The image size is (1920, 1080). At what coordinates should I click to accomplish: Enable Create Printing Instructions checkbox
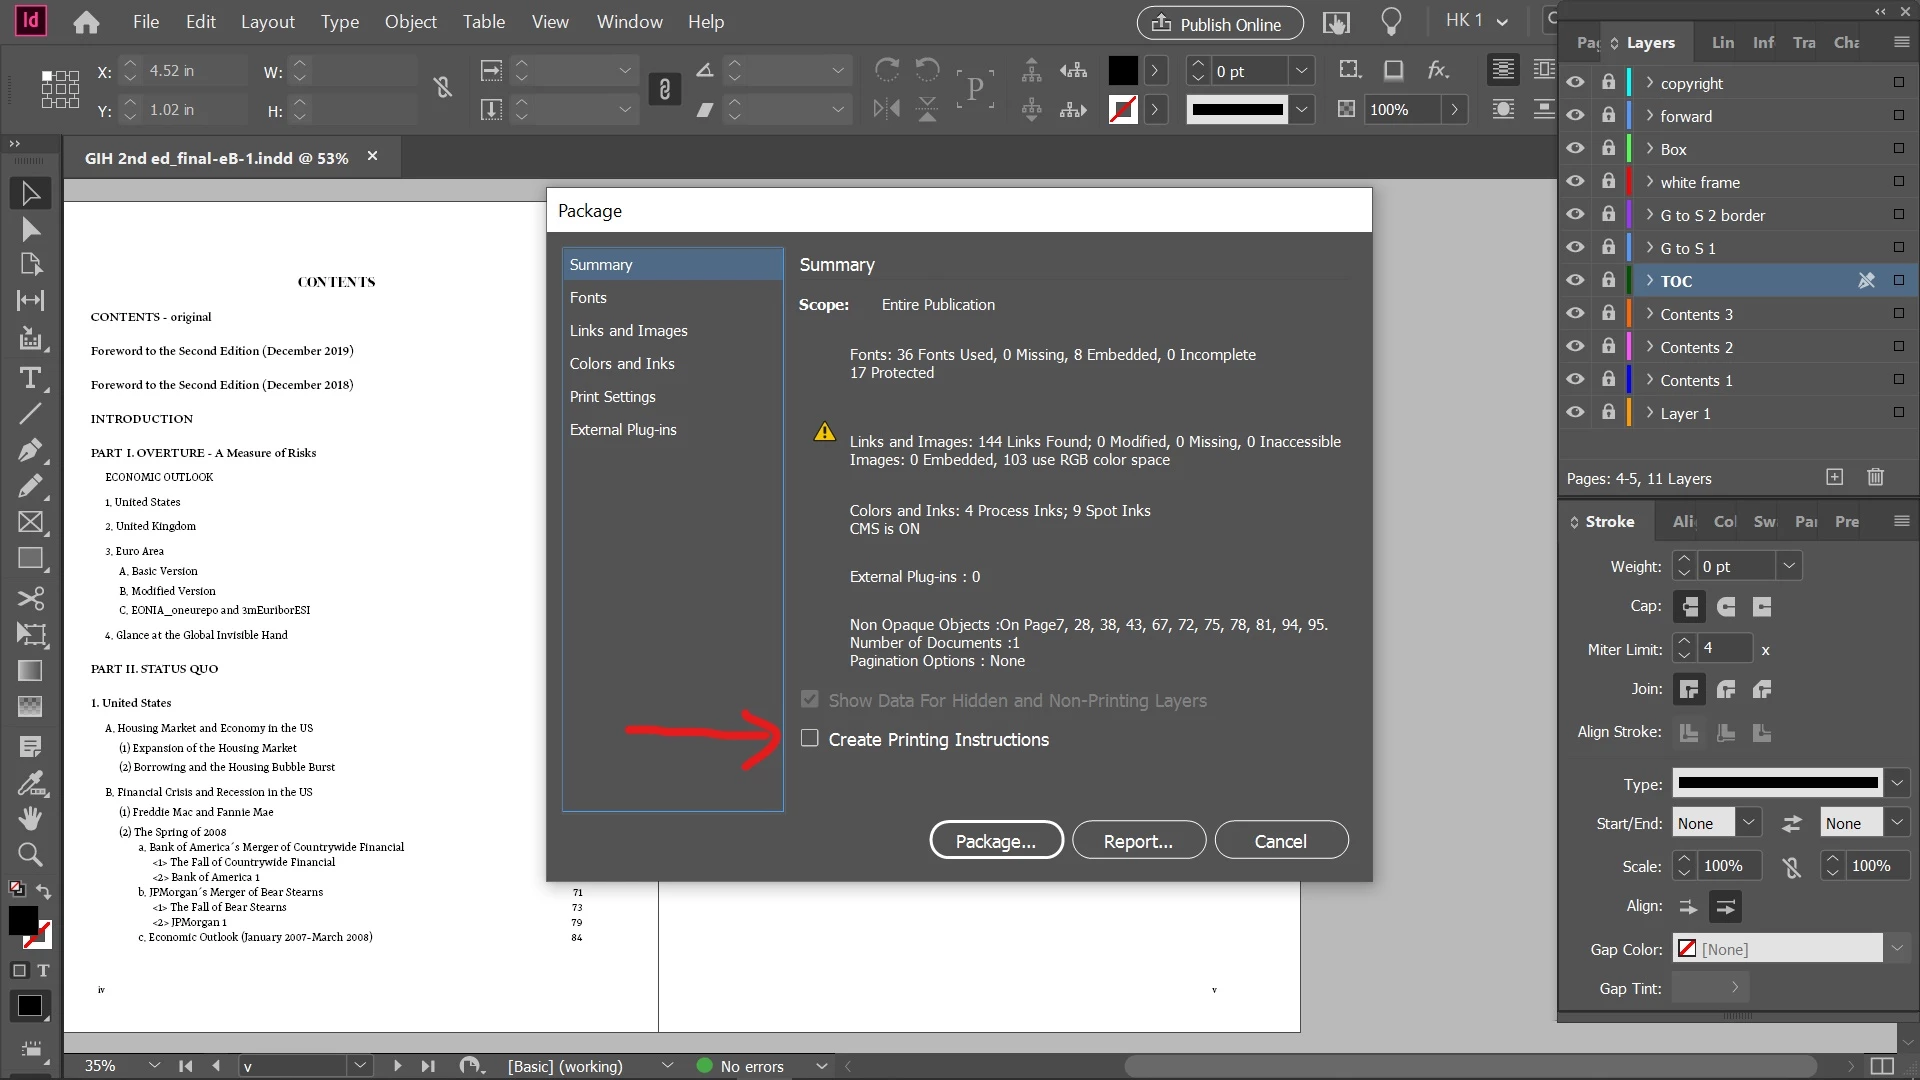[810, 738]
